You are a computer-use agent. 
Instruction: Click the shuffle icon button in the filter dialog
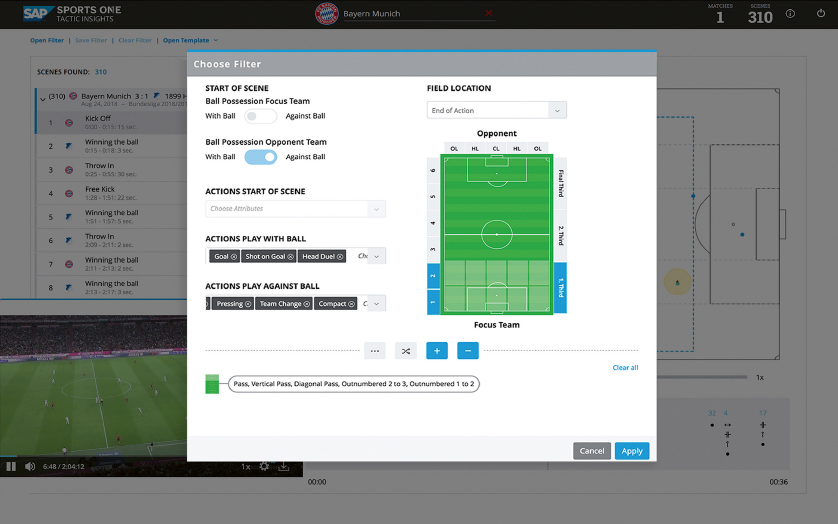405,350
